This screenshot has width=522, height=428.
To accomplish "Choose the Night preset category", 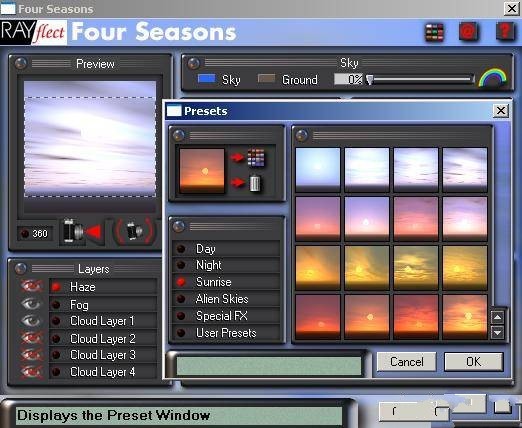I will pyautogui.click(x=226, y=265).
